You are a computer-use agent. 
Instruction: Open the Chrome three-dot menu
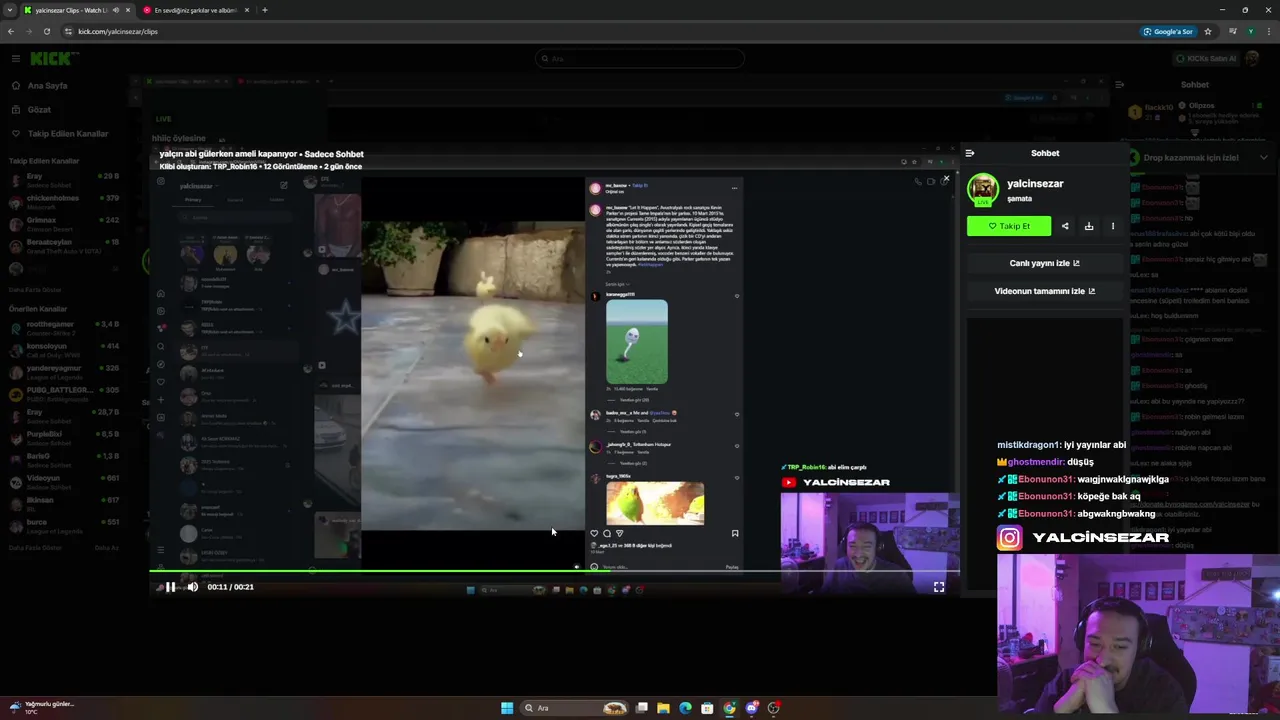[x=1269, y=32]
